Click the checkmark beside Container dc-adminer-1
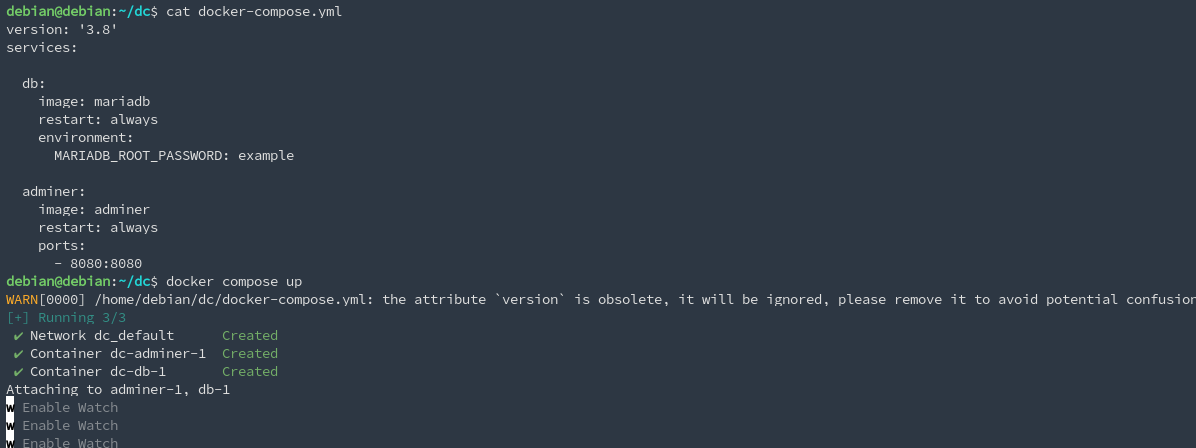1196x448 pixels. click(x=18, y=354)
